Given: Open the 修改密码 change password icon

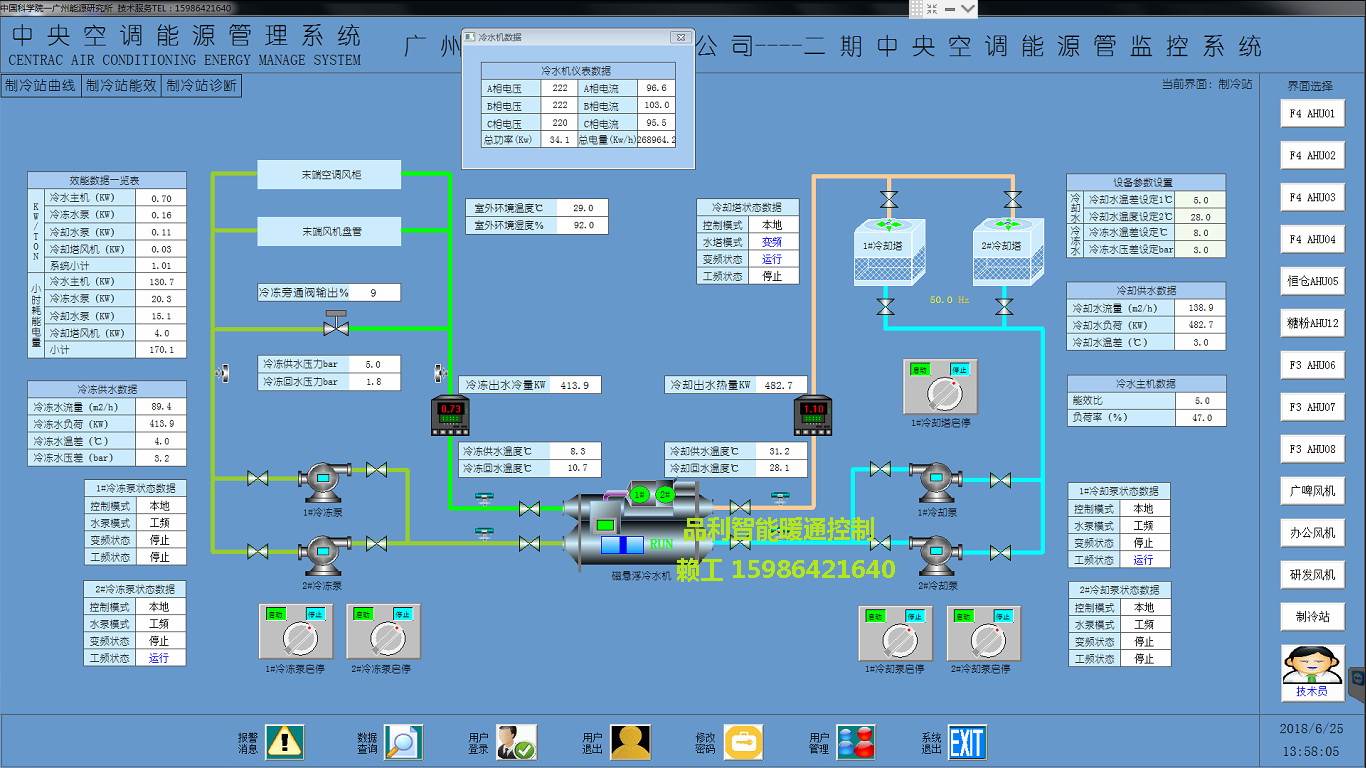Looking at the screenshot, I should [x=743, y=742].
